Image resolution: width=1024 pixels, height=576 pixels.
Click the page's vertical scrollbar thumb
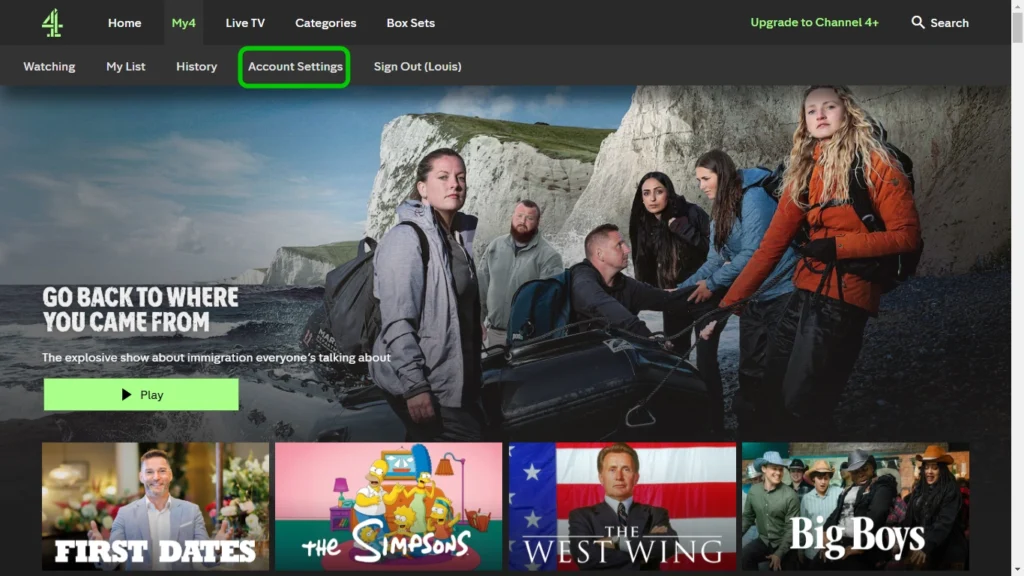pos(1017,26)
